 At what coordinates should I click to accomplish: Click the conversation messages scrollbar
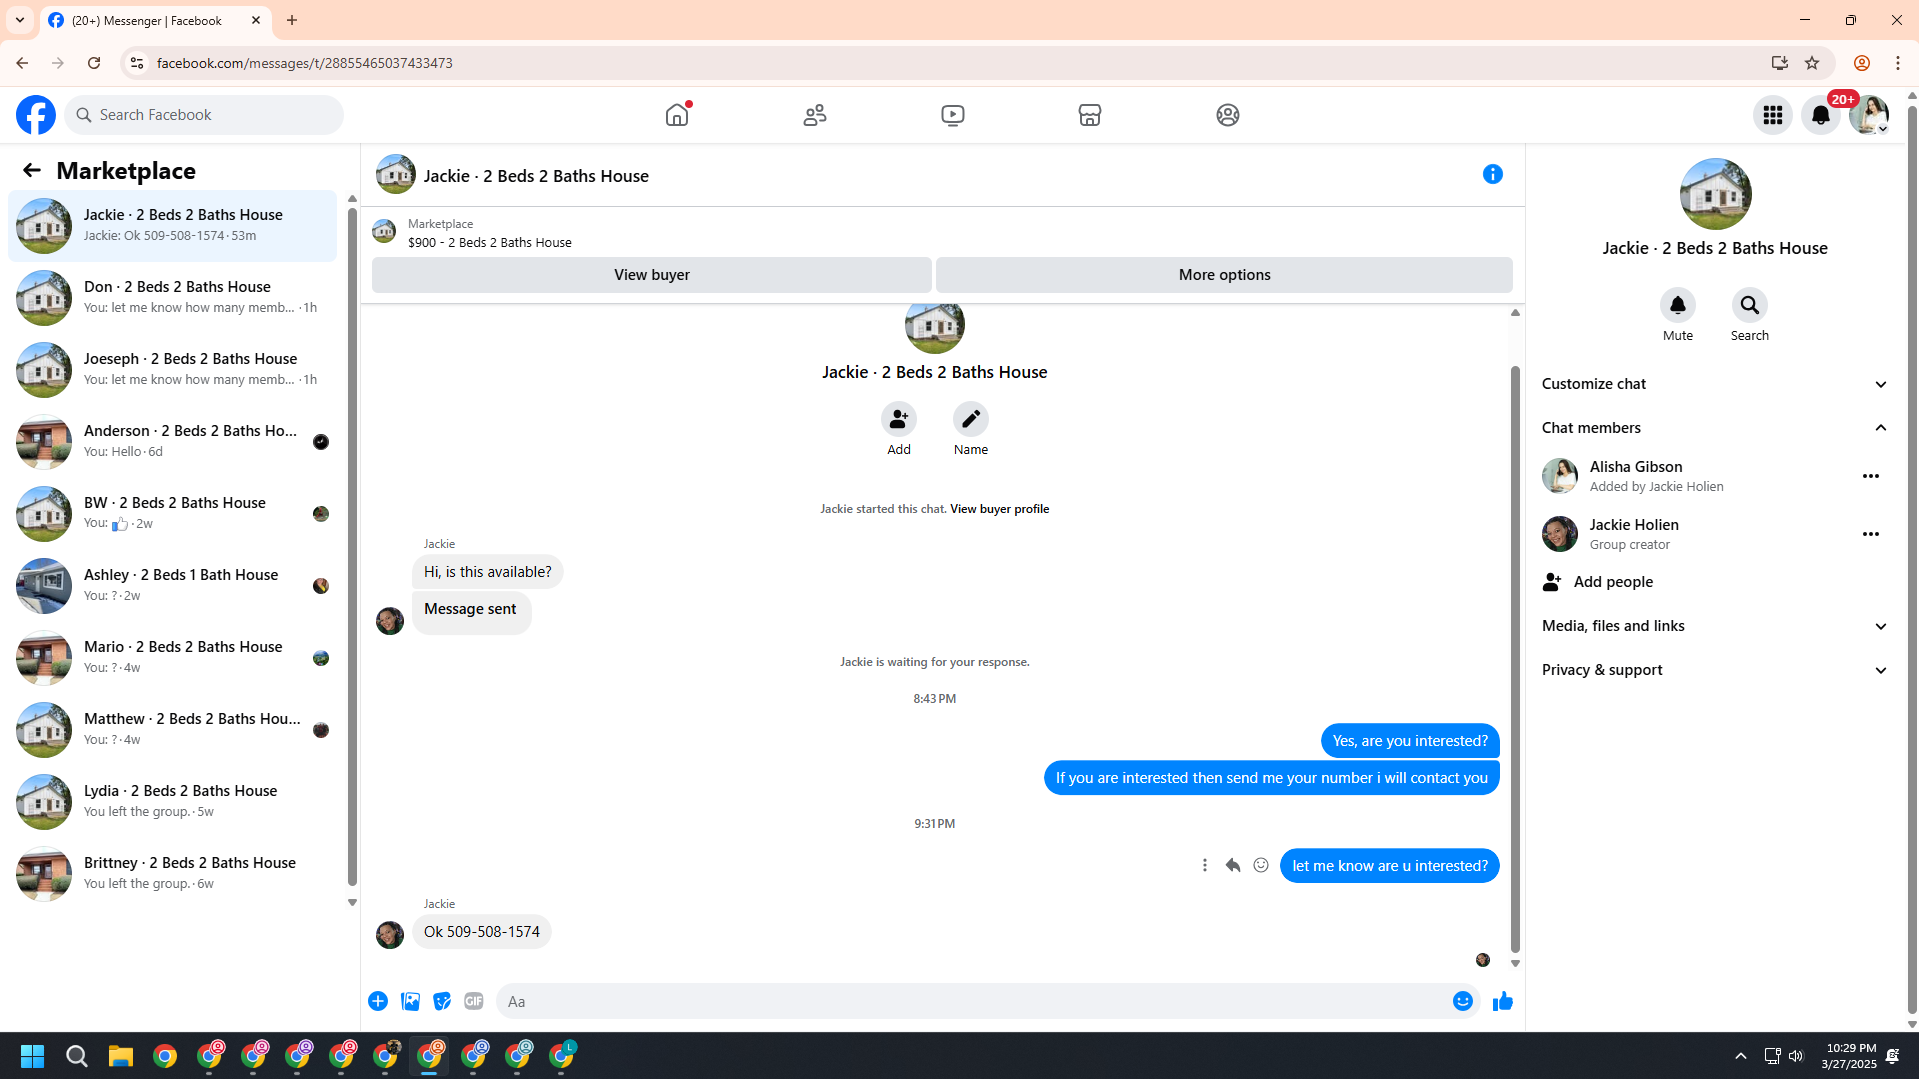click(x=1515, y=660)
